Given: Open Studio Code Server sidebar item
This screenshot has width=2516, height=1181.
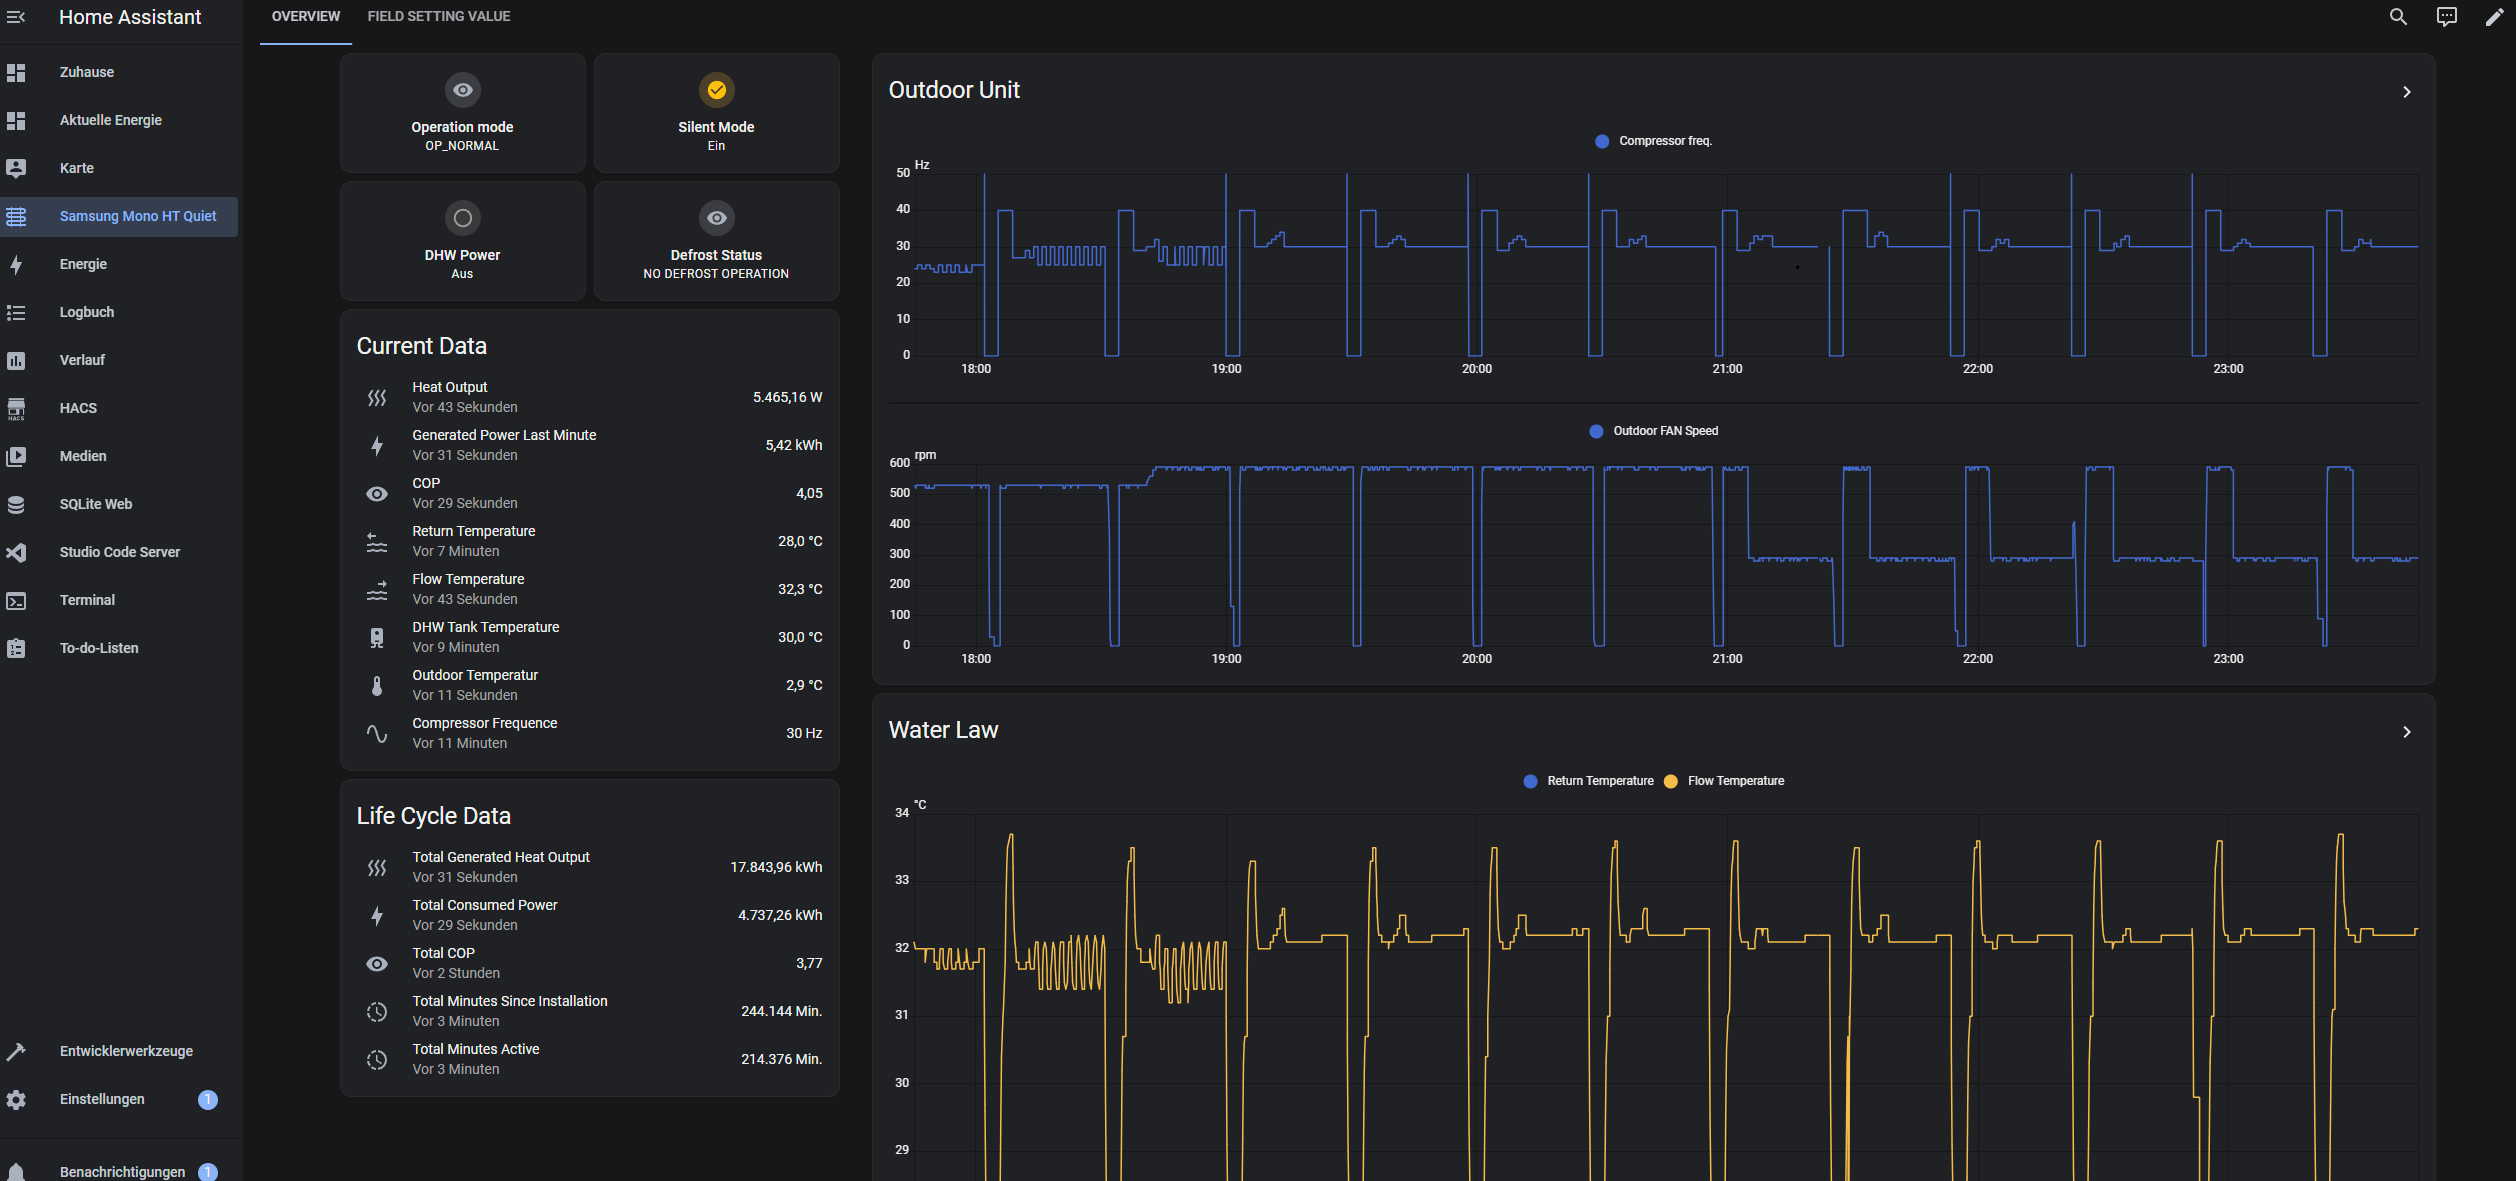Looking at the screenshot, I should tap(119, 552).
